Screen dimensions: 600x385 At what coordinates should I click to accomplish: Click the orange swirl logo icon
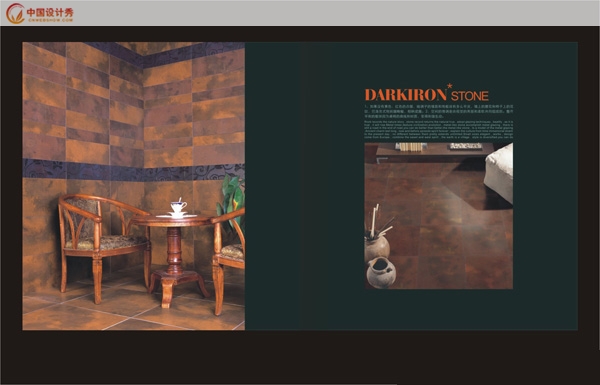[15, 13]
